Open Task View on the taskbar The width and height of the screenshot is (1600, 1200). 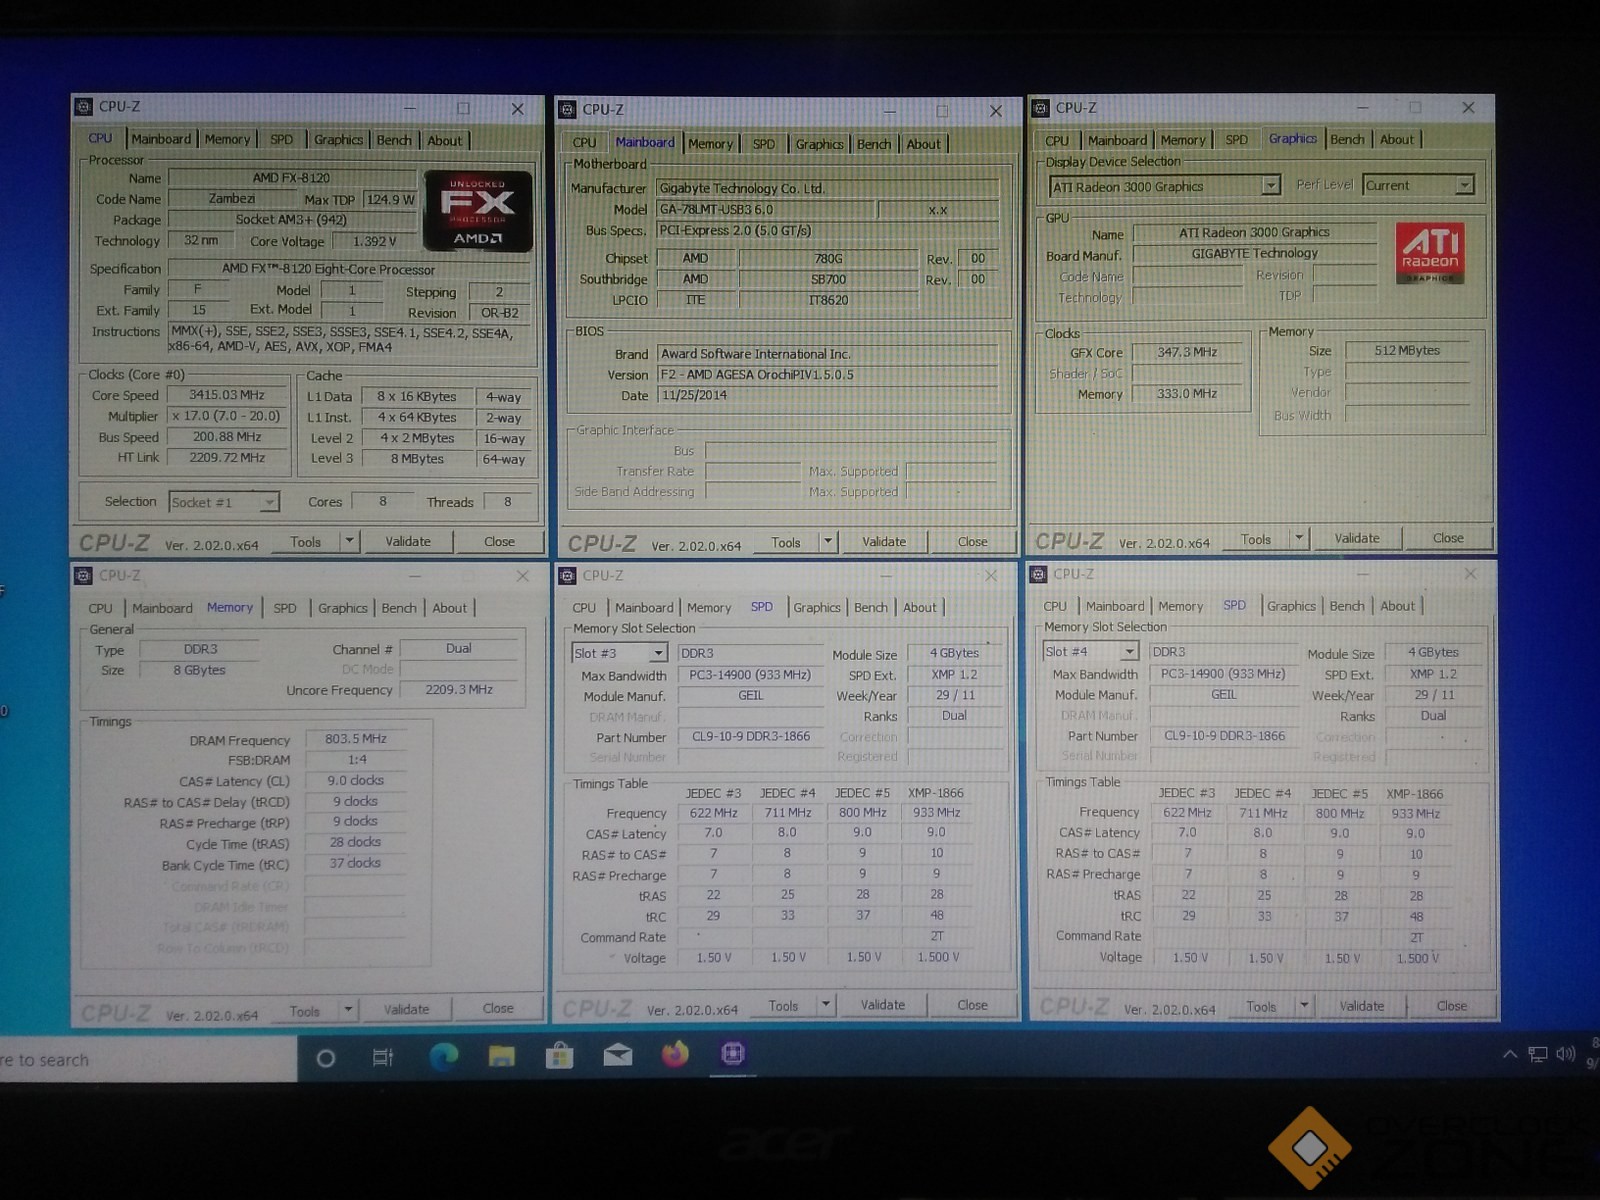click(382, 1057)
